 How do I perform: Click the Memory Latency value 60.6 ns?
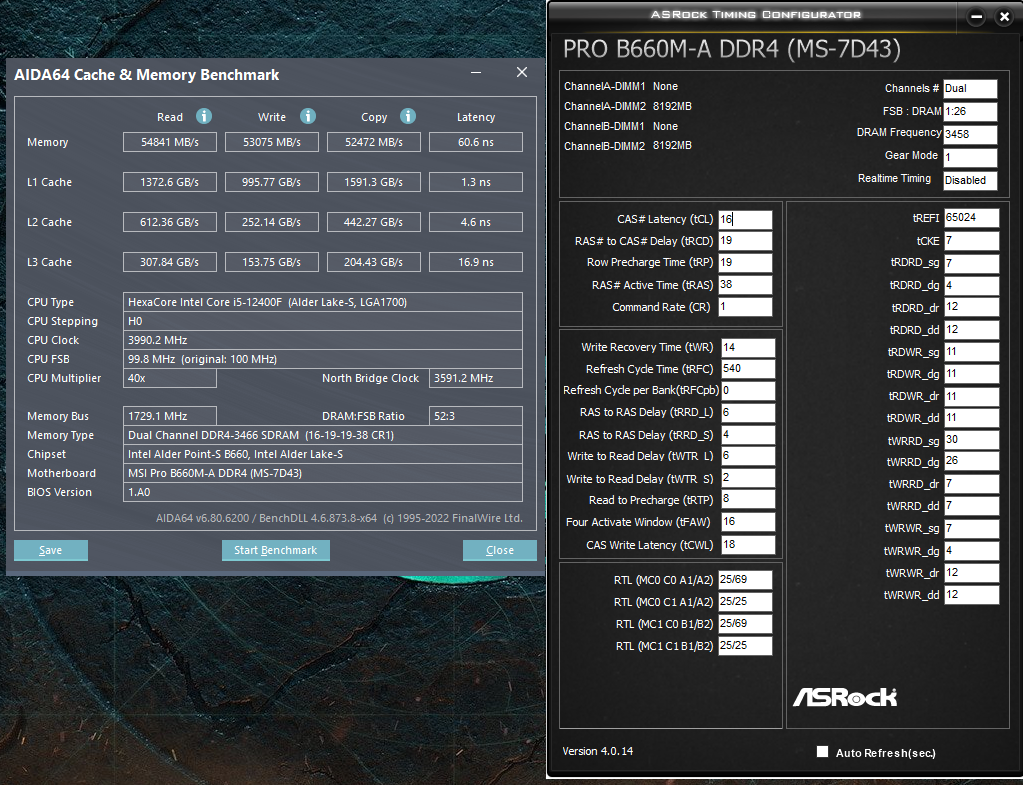(476, 142)
